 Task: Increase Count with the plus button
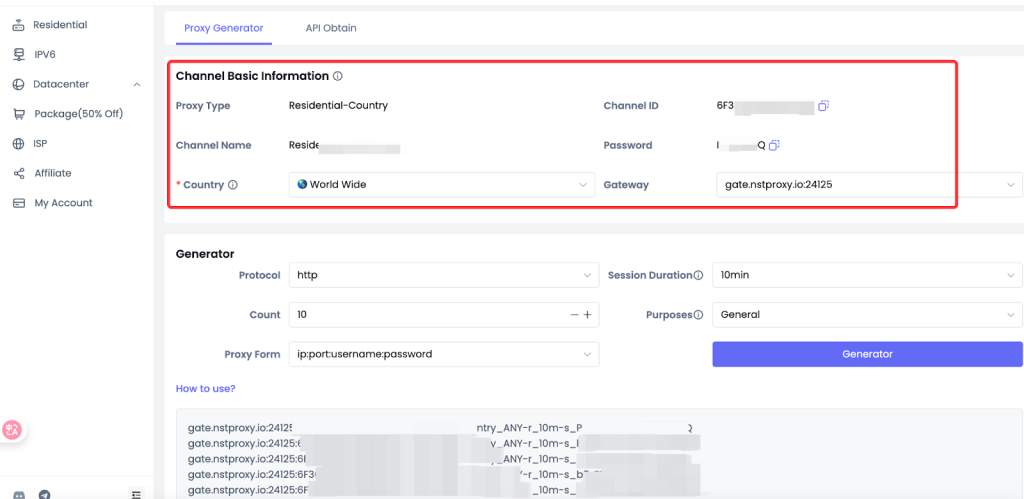(588, 315)
